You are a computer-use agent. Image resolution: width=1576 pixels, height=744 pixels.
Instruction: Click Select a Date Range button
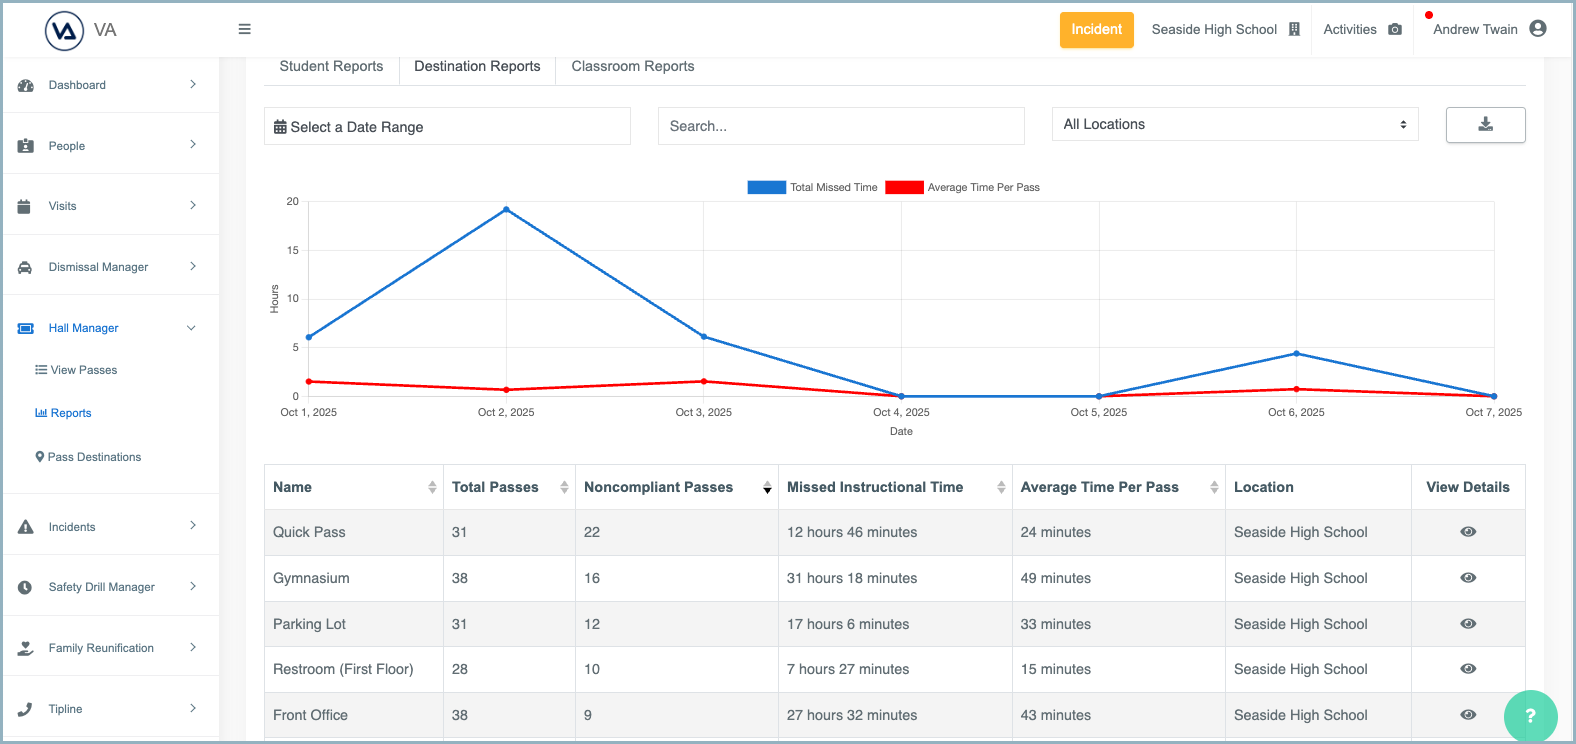(447, 126)
